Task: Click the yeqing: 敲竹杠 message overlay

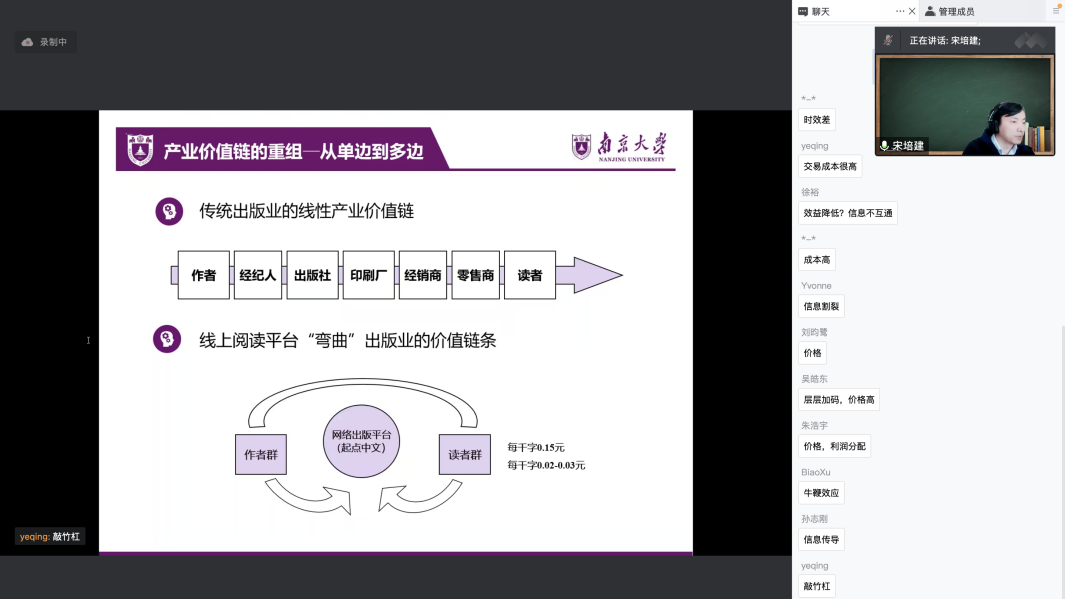Action: click(x=50, y=537)
